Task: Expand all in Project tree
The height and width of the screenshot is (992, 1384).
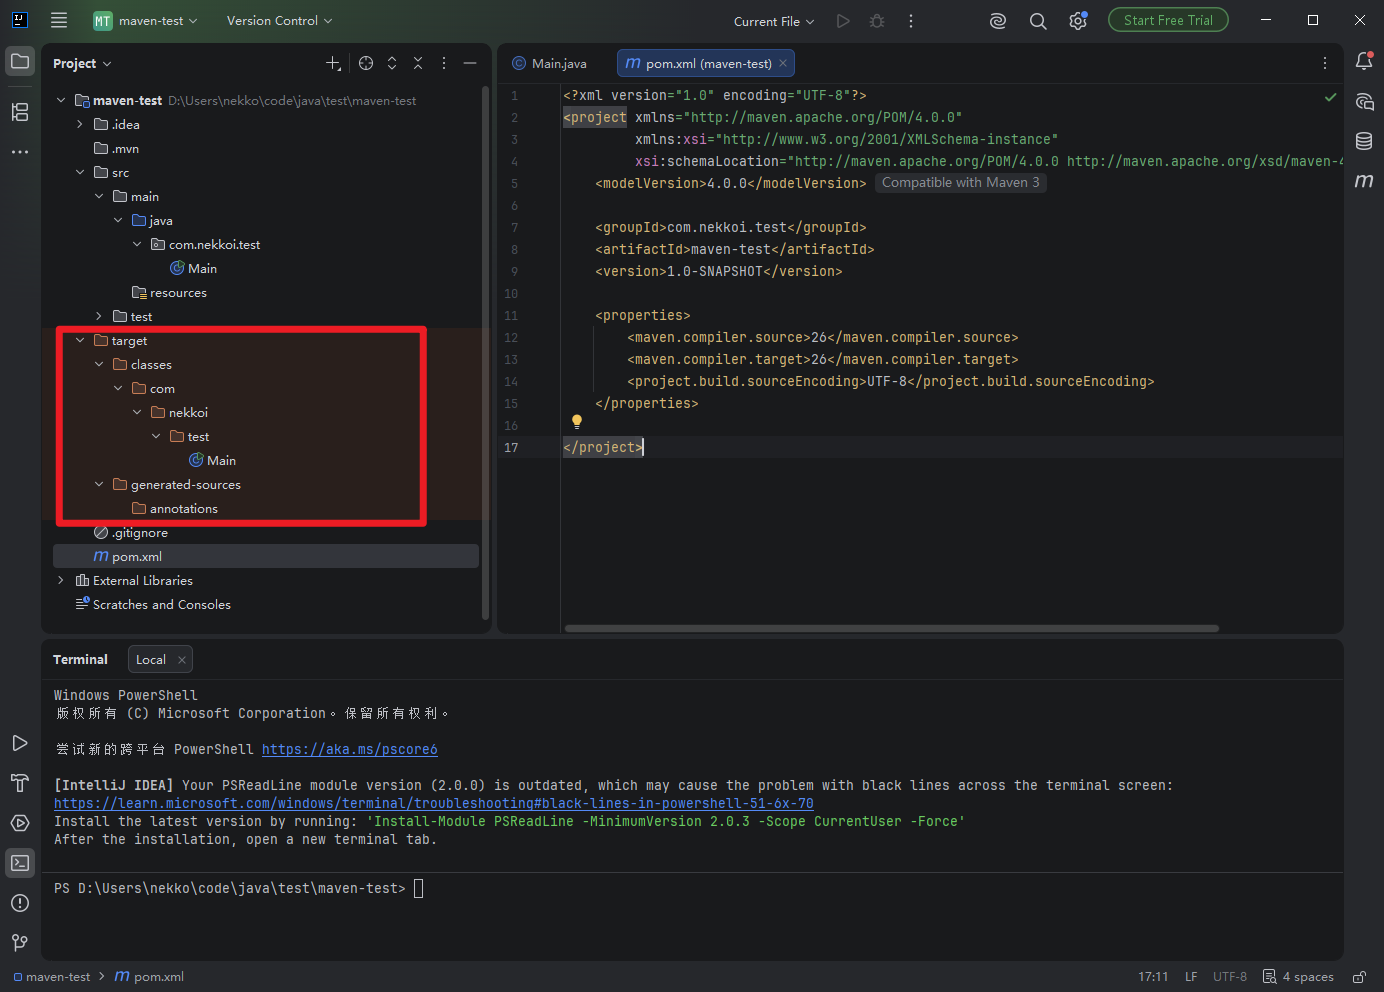Action: coord(392,63)
